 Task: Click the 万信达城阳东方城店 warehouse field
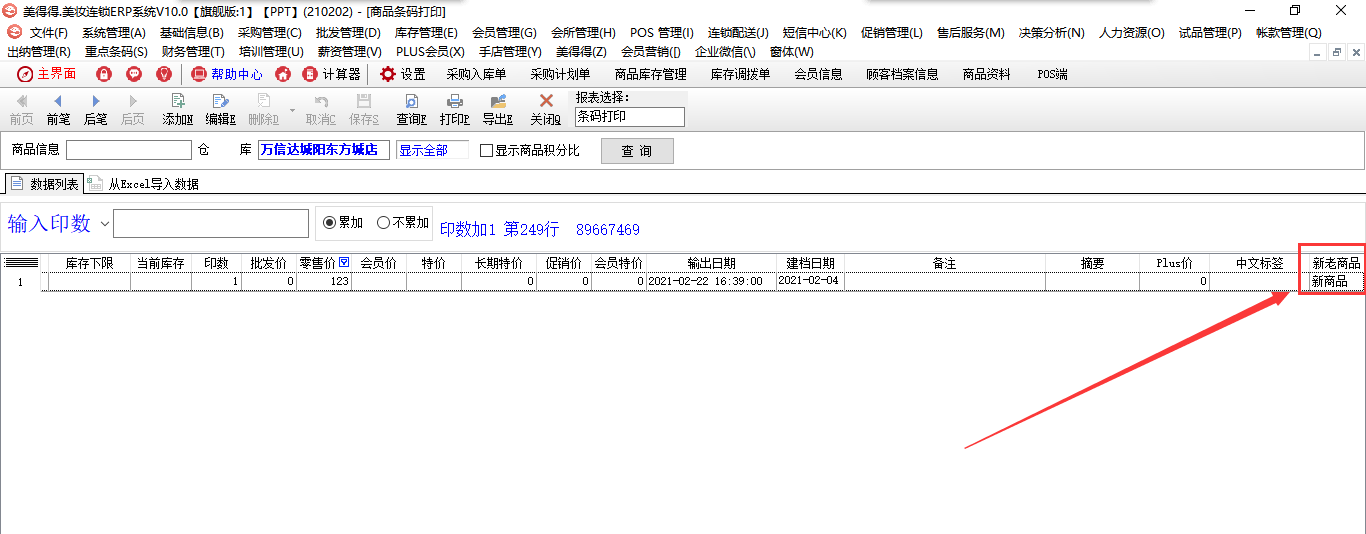(x=323, y=150)
